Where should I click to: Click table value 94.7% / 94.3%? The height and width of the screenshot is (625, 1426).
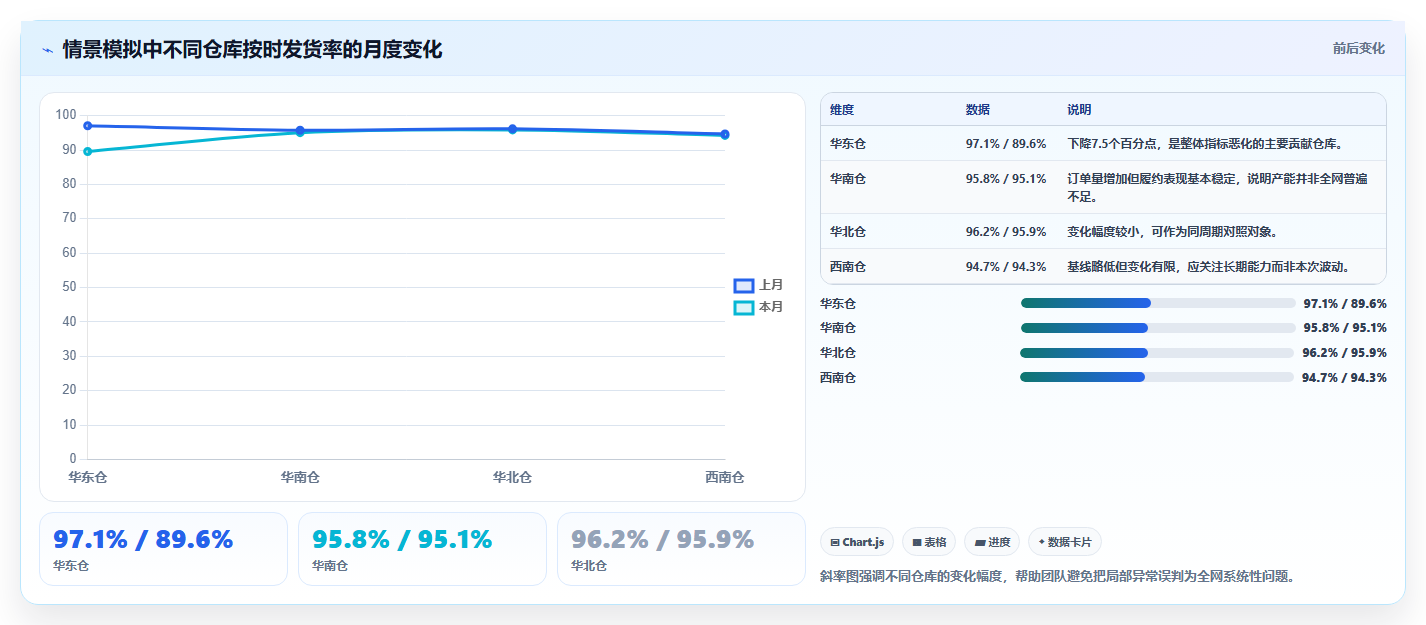click(x=1006, y=267)
